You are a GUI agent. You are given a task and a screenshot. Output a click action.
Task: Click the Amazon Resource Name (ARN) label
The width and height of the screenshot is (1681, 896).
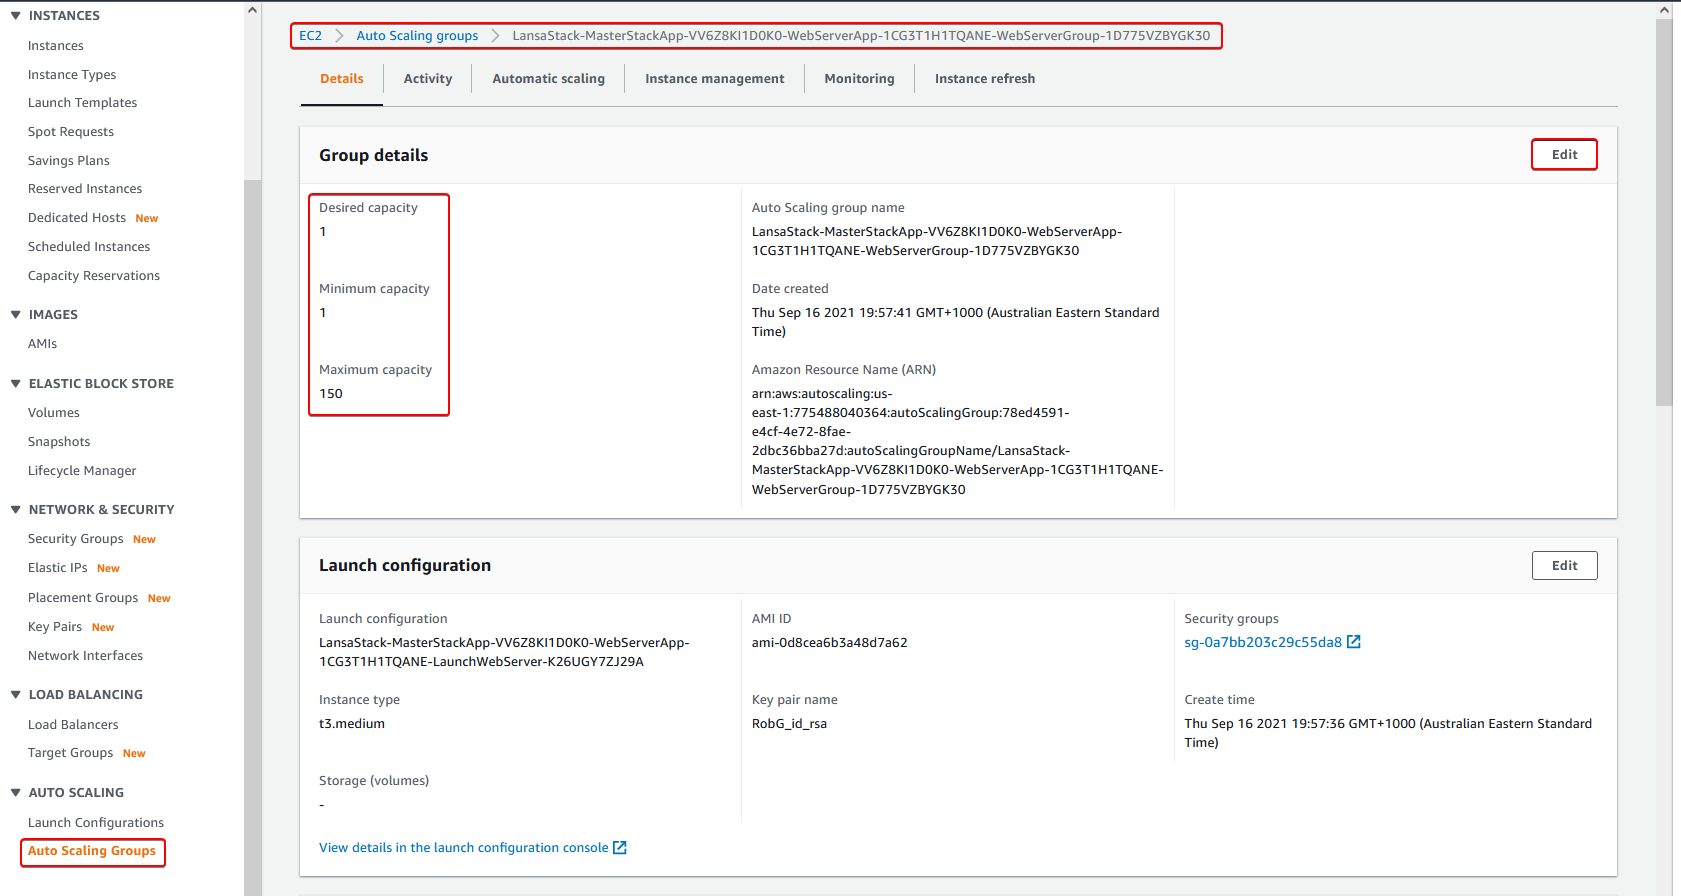[x=844, y=370]
